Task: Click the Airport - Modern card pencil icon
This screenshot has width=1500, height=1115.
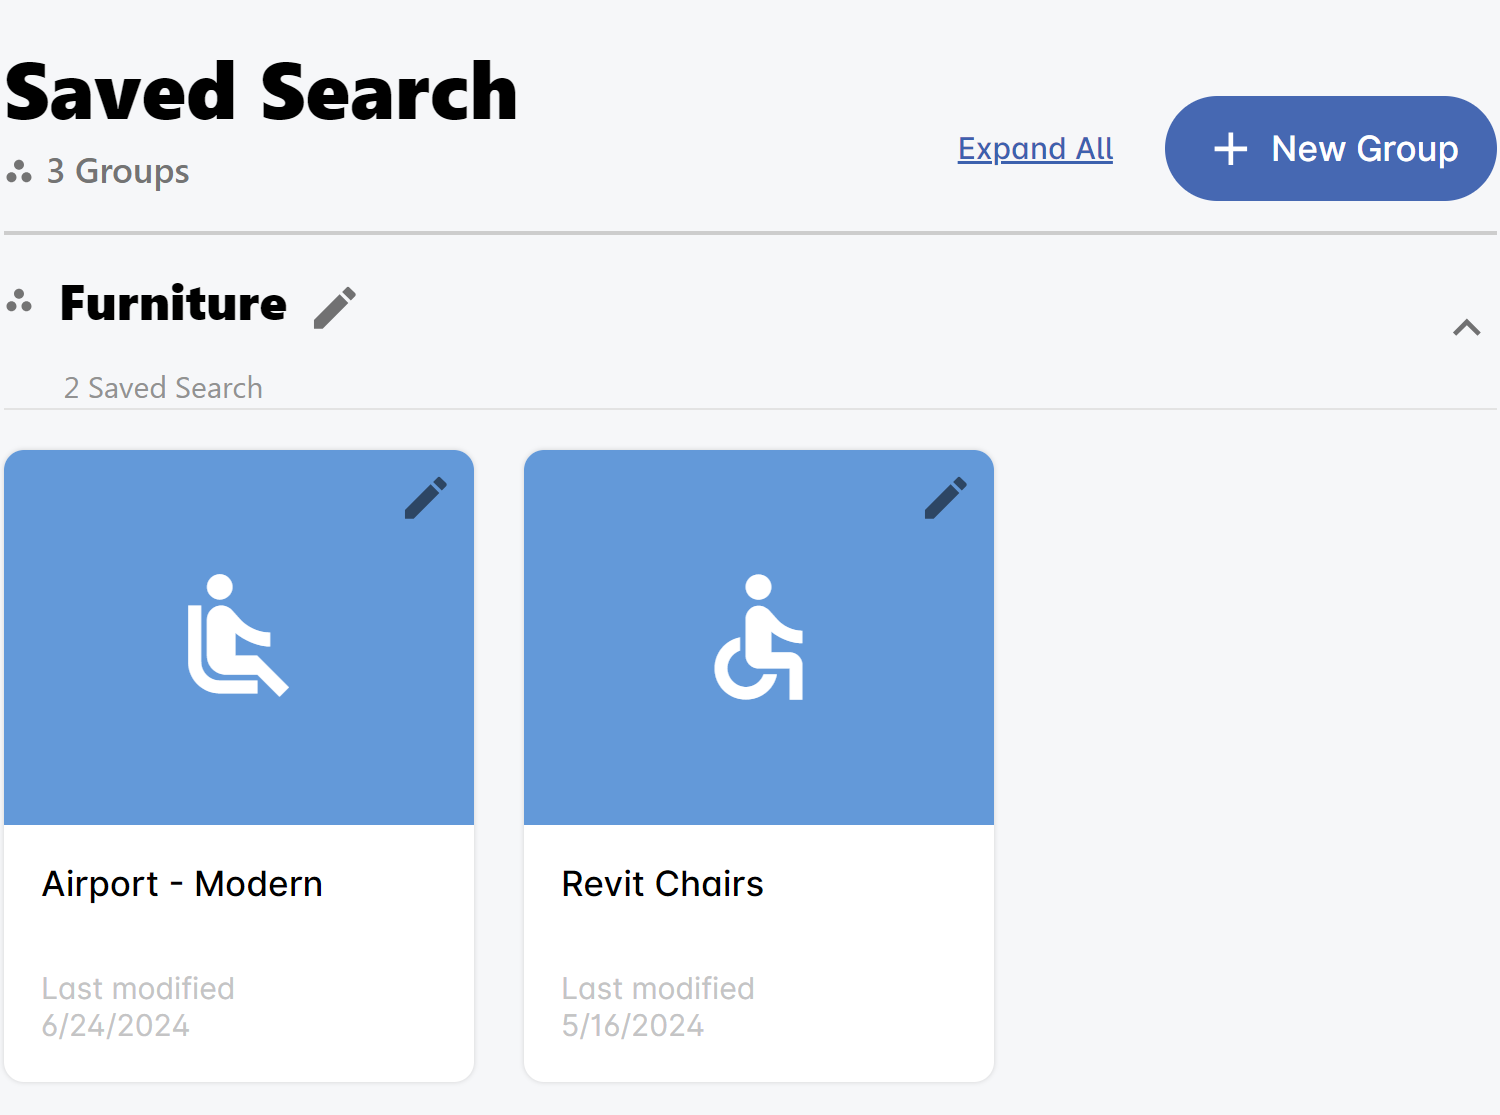Action: click(x=425, y=498)
